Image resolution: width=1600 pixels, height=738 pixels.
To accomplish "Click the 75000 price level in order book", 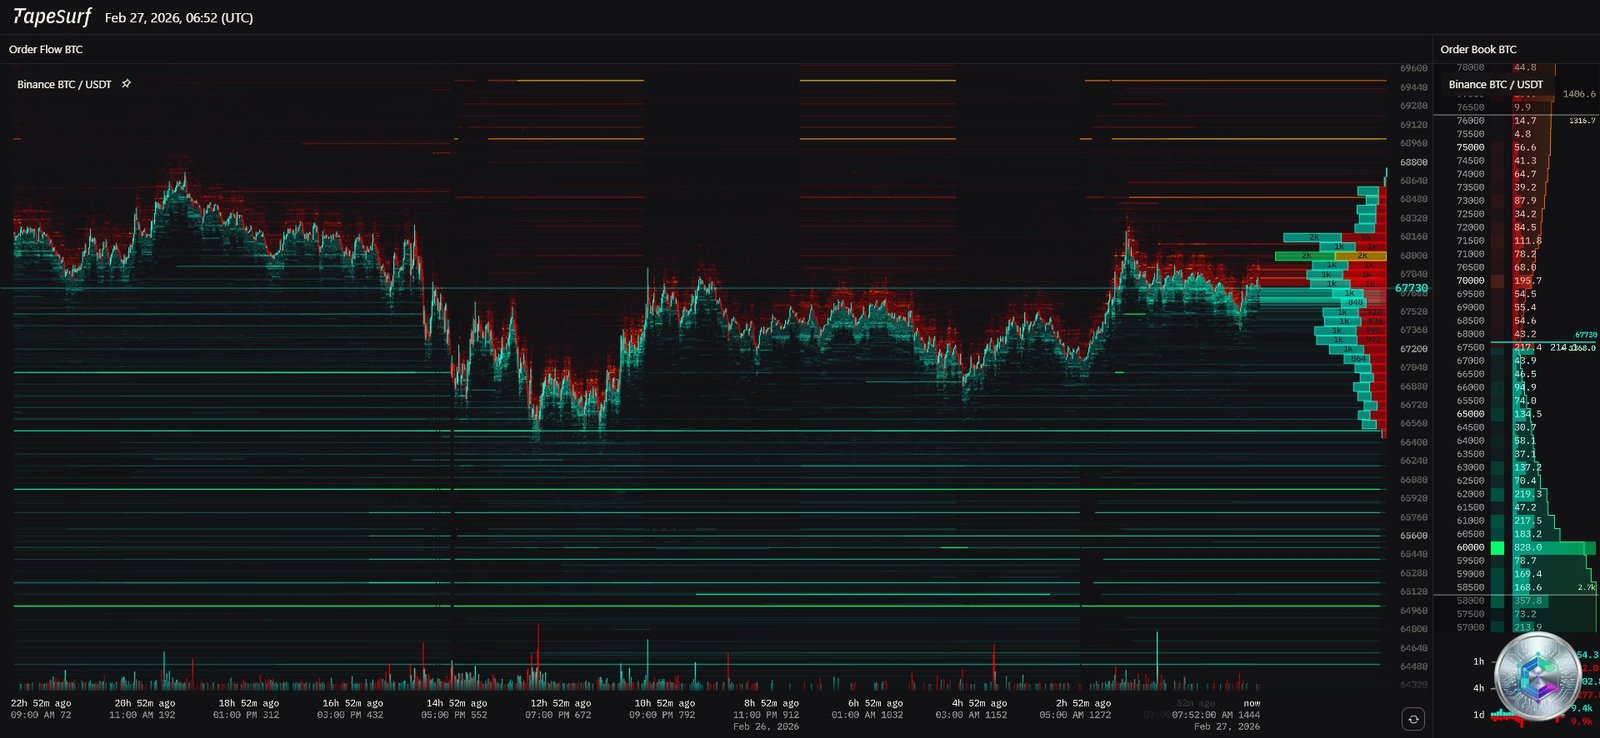I will pyautogui.click(x=1470, y=147).
